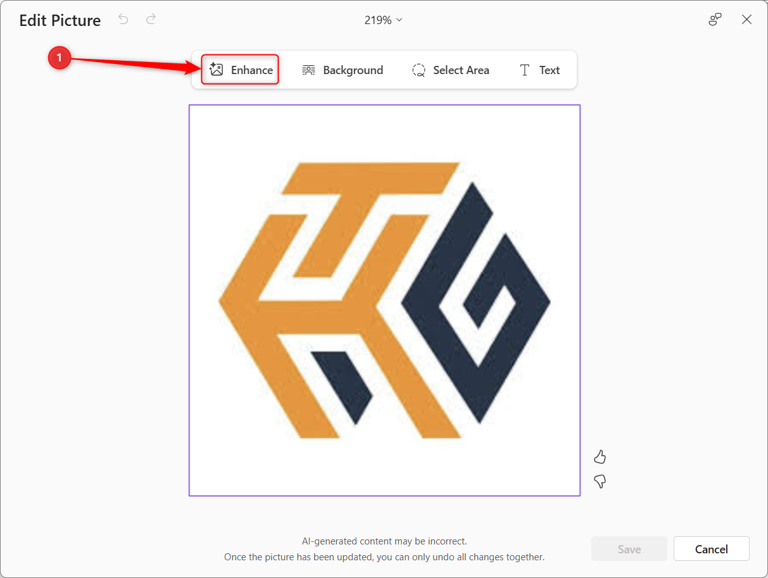Screen dimensions: 768x578
Task: Cancel the picture edits
Action: pos(711,549)
